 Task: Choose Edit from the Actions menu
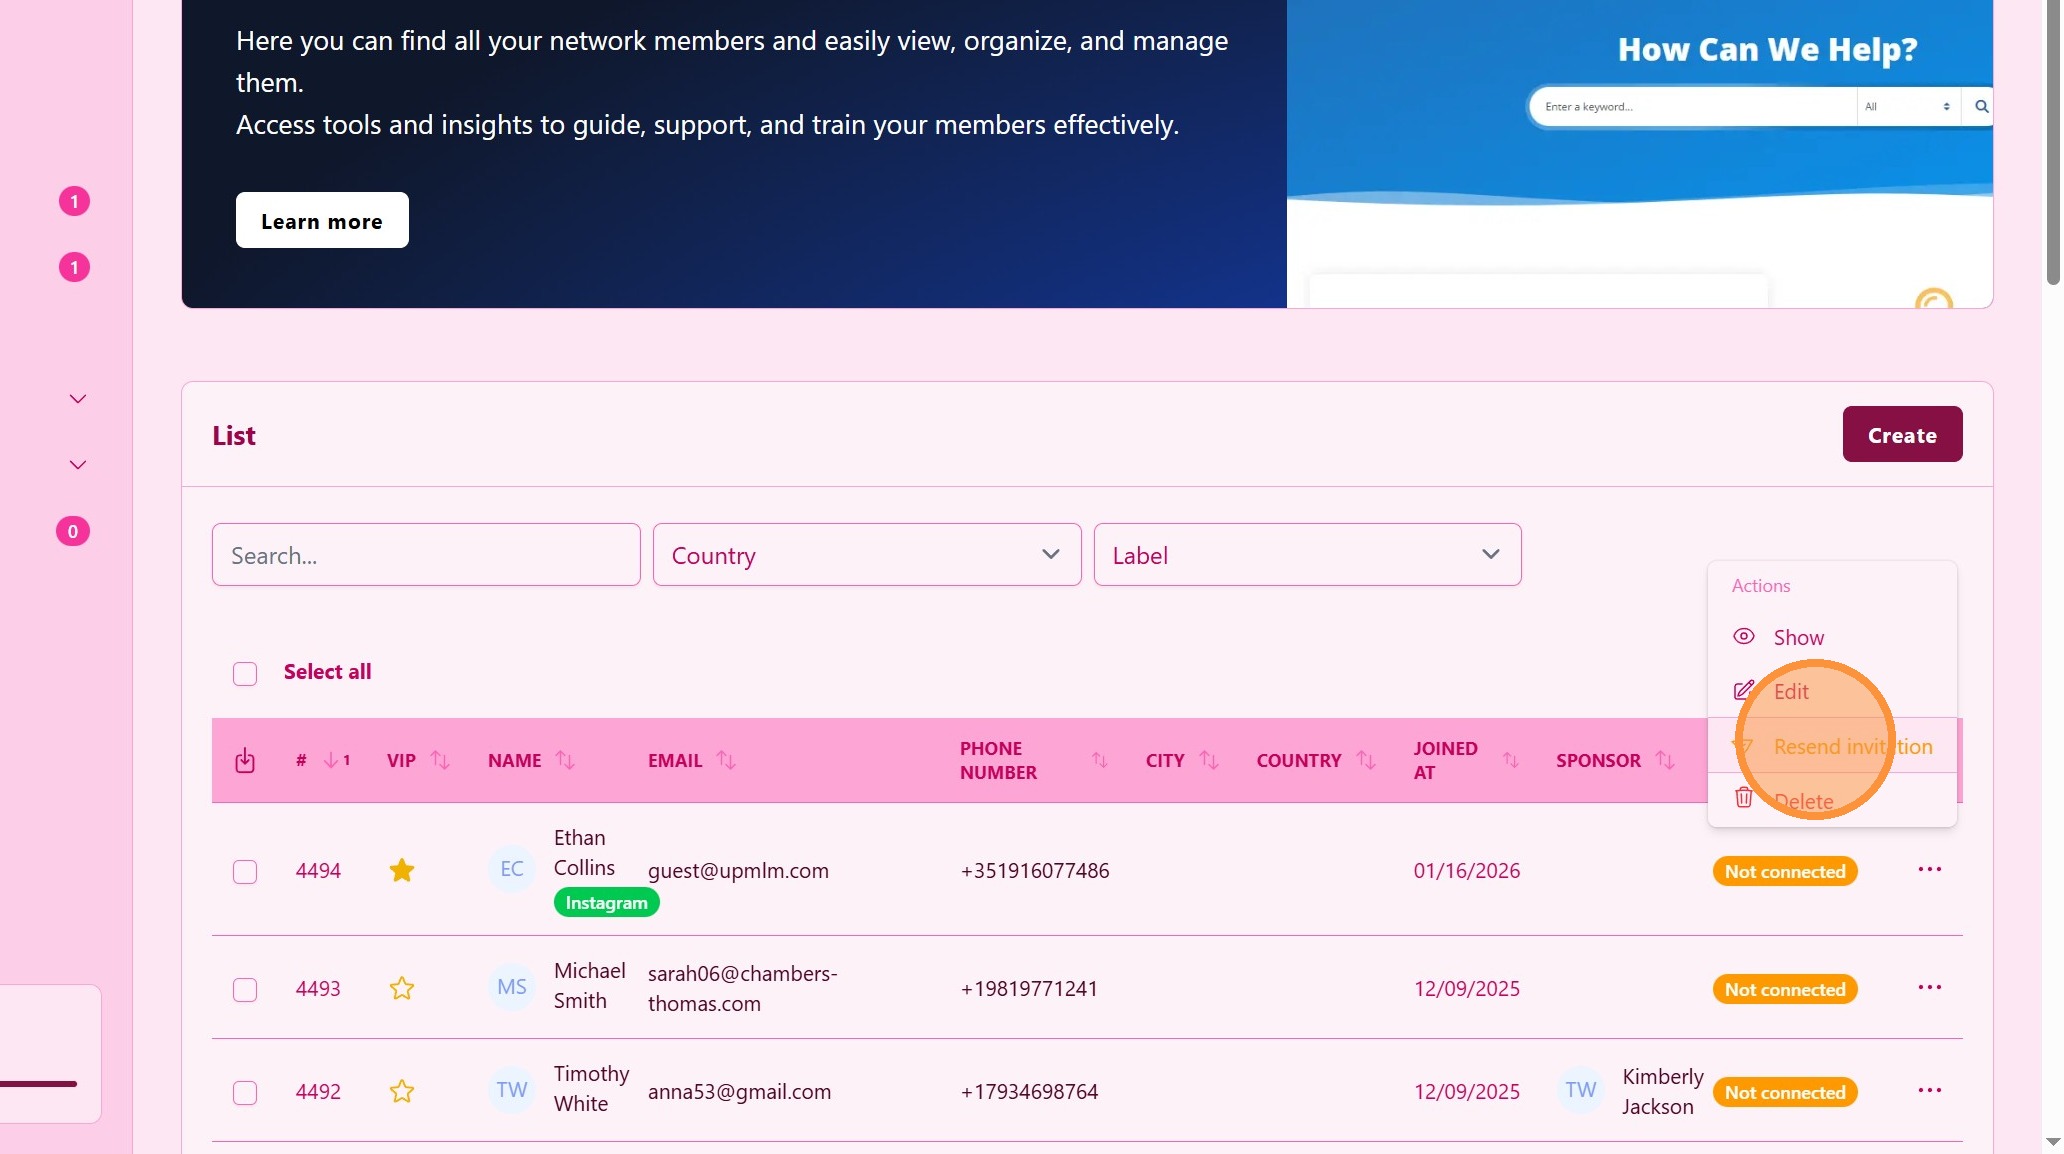click(x=1790, y=692)
